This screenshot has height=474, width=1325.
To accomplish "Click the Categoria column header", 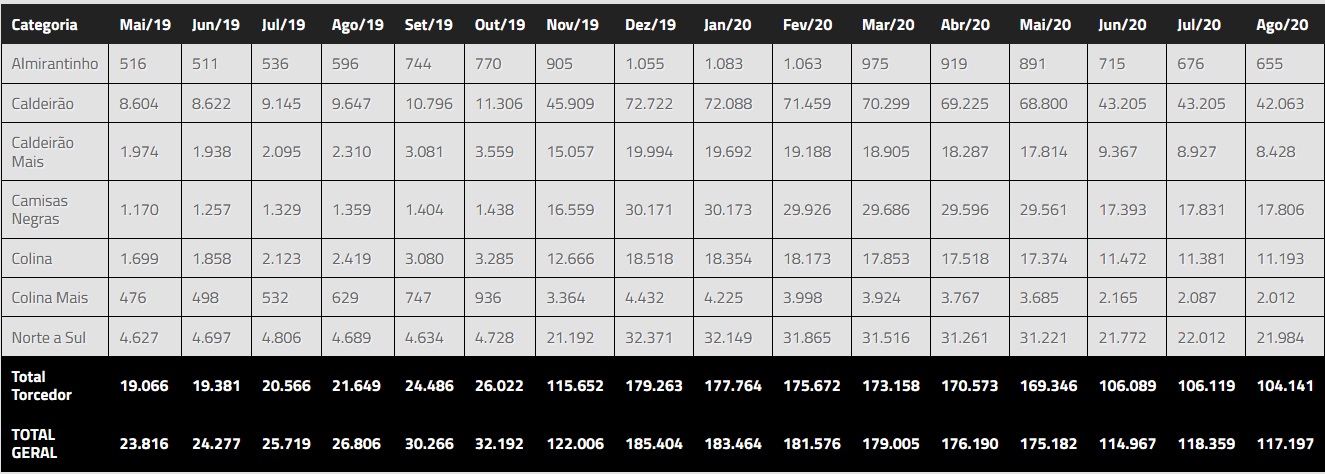I will point(44,25).
